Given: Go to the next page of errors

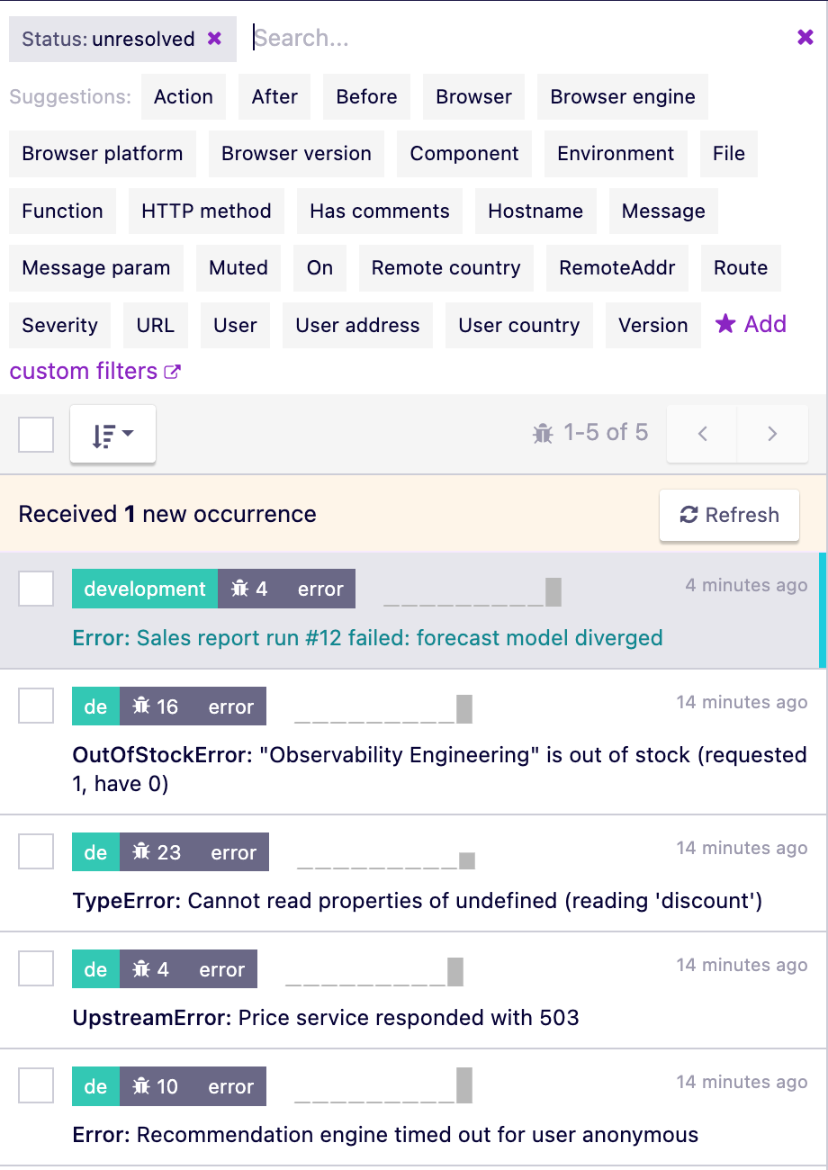Looking at the screenshot, I should [772, 434].
